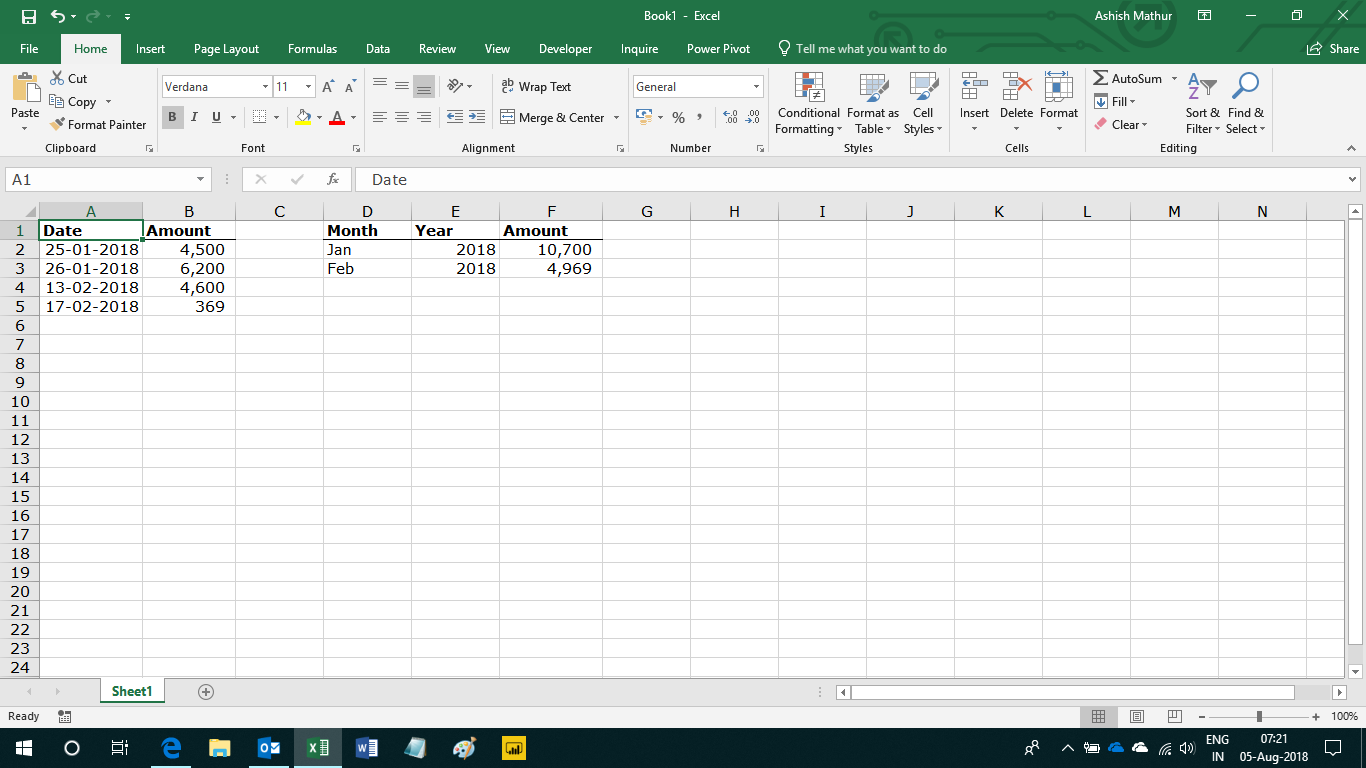Expand the Name Box dropdown arrow
Screen dimensions: 1366x768
pos(201,180)
